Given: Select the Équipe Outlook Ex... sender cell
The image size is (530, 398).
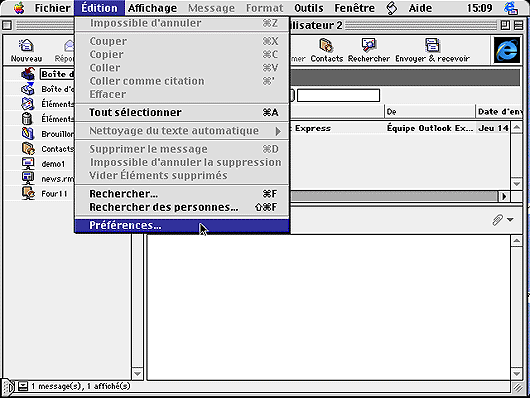Looking at the screenshot, I should pyautogui.click(x=430, y=128).
